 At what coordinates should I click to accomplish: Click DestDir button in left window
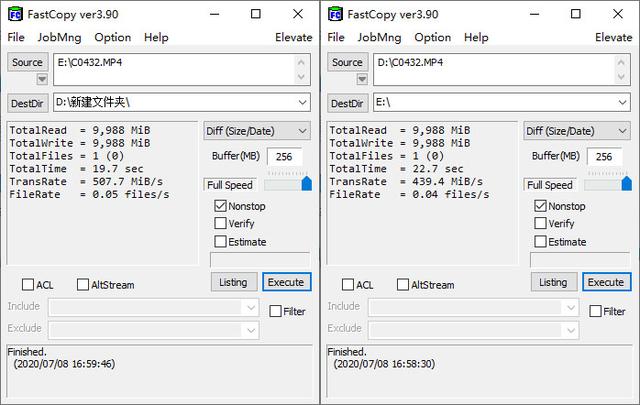[x=28, y=103]
